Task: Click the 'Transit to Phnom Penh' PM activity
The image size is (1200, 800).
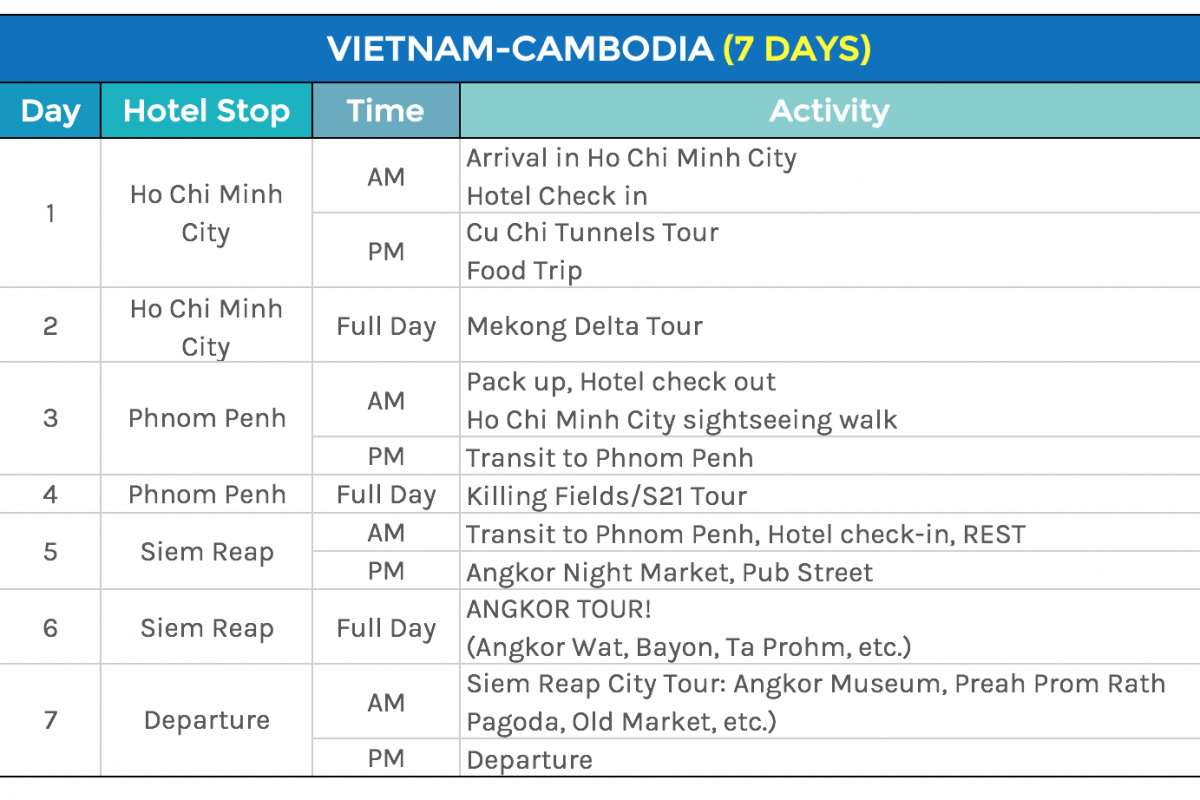Action: tap(610, 458)
